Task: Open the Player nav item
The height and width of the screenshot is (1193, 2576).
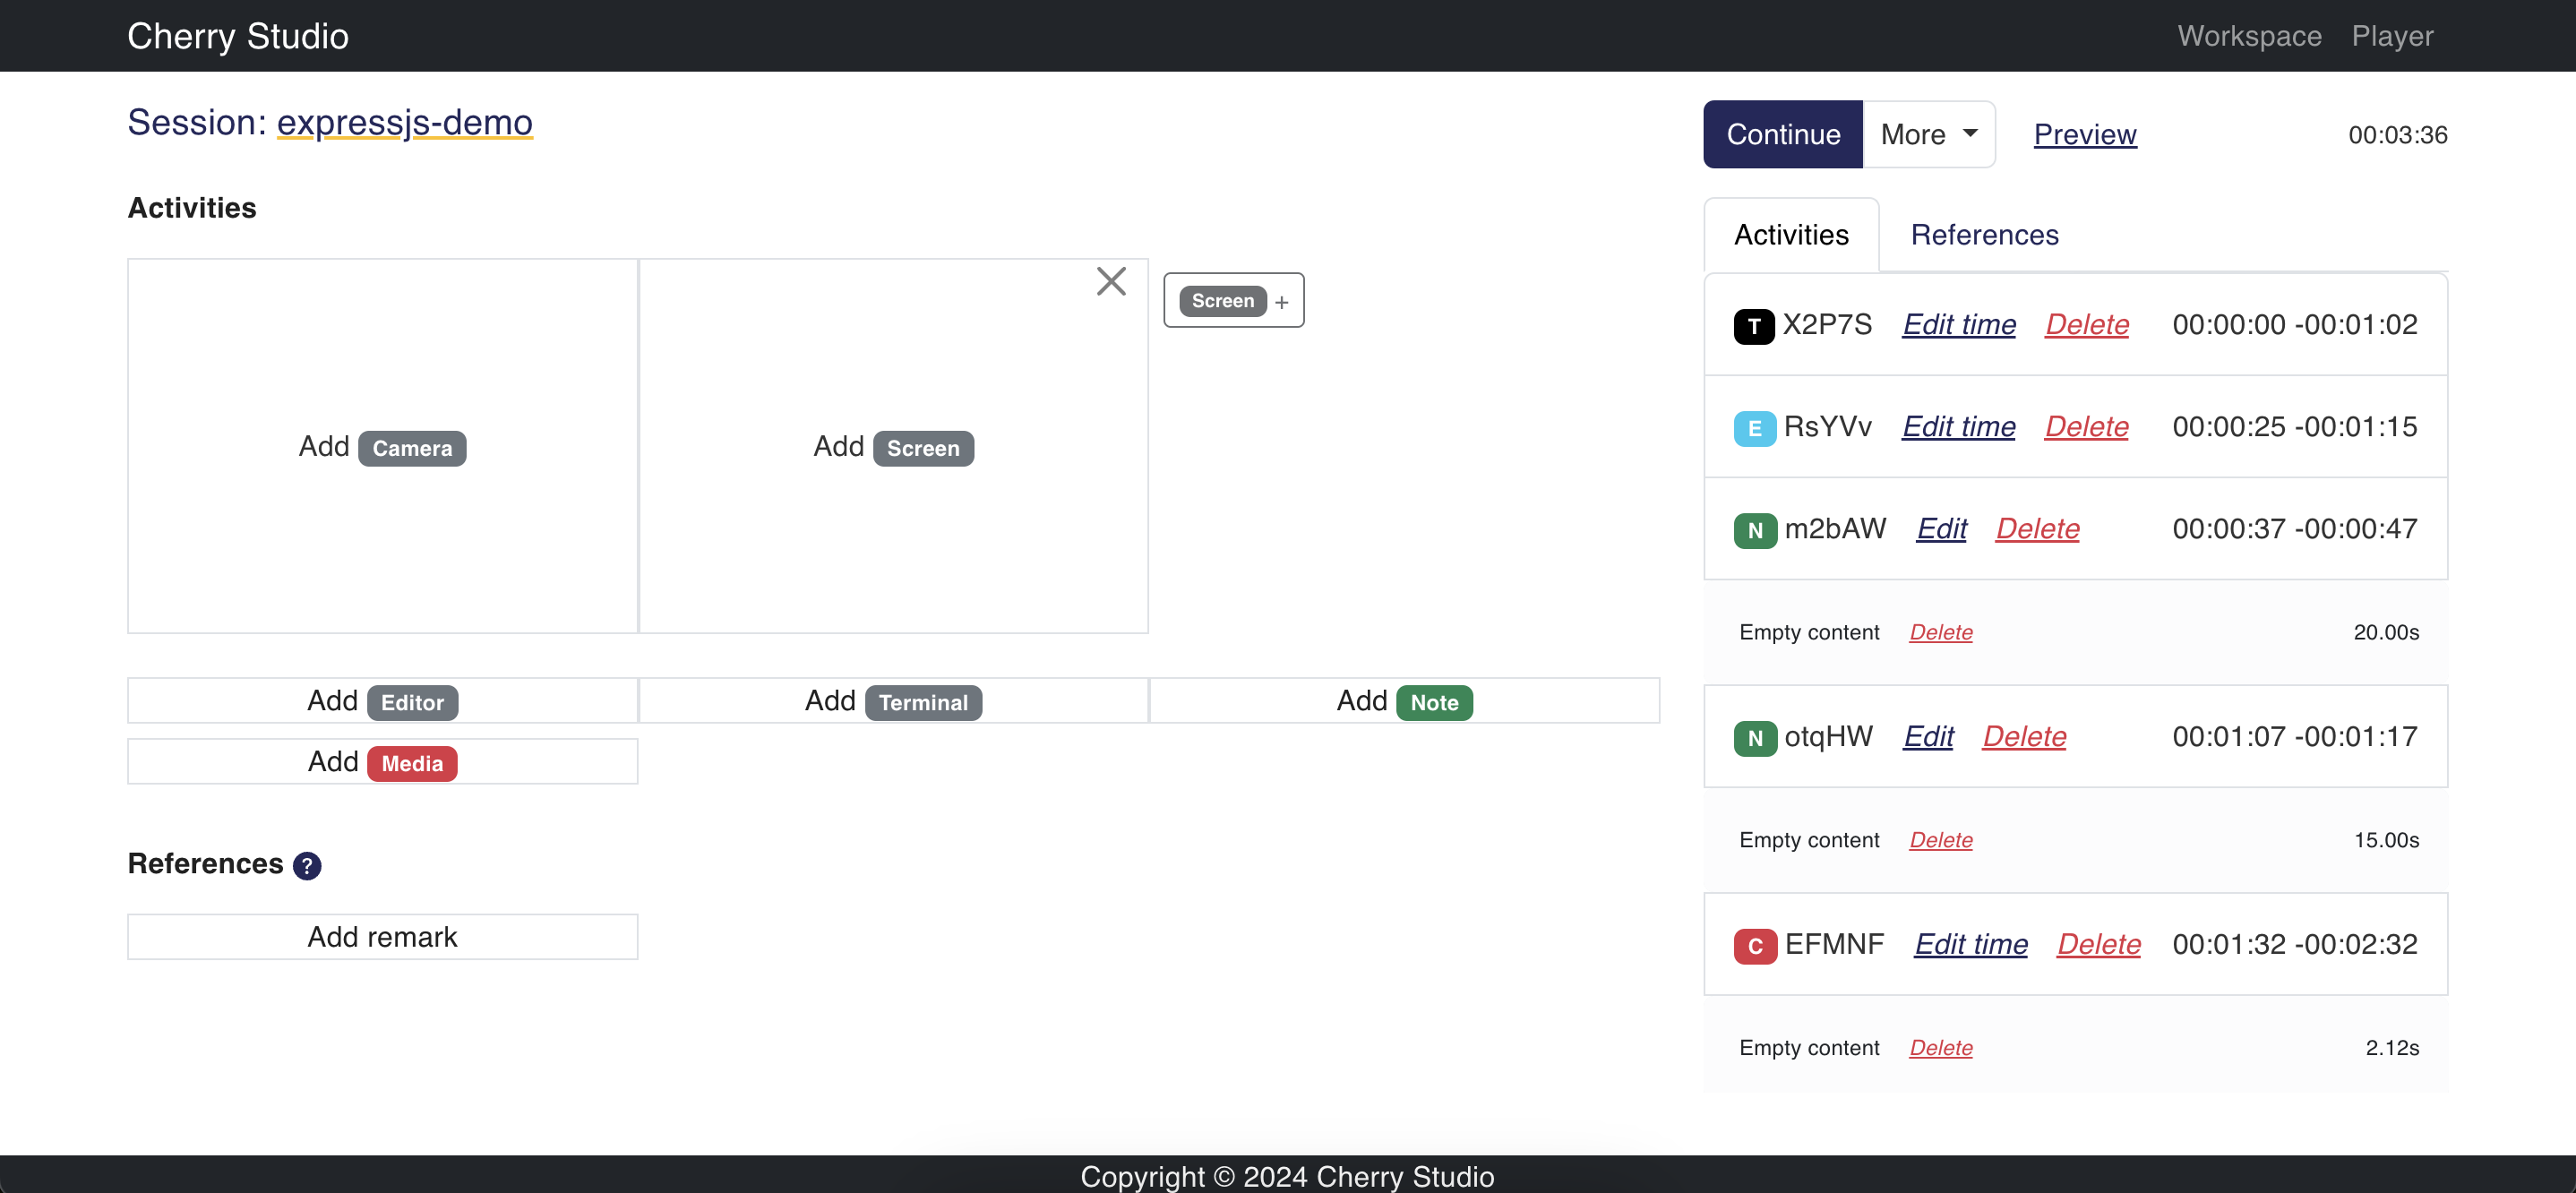Action: 2392,36
